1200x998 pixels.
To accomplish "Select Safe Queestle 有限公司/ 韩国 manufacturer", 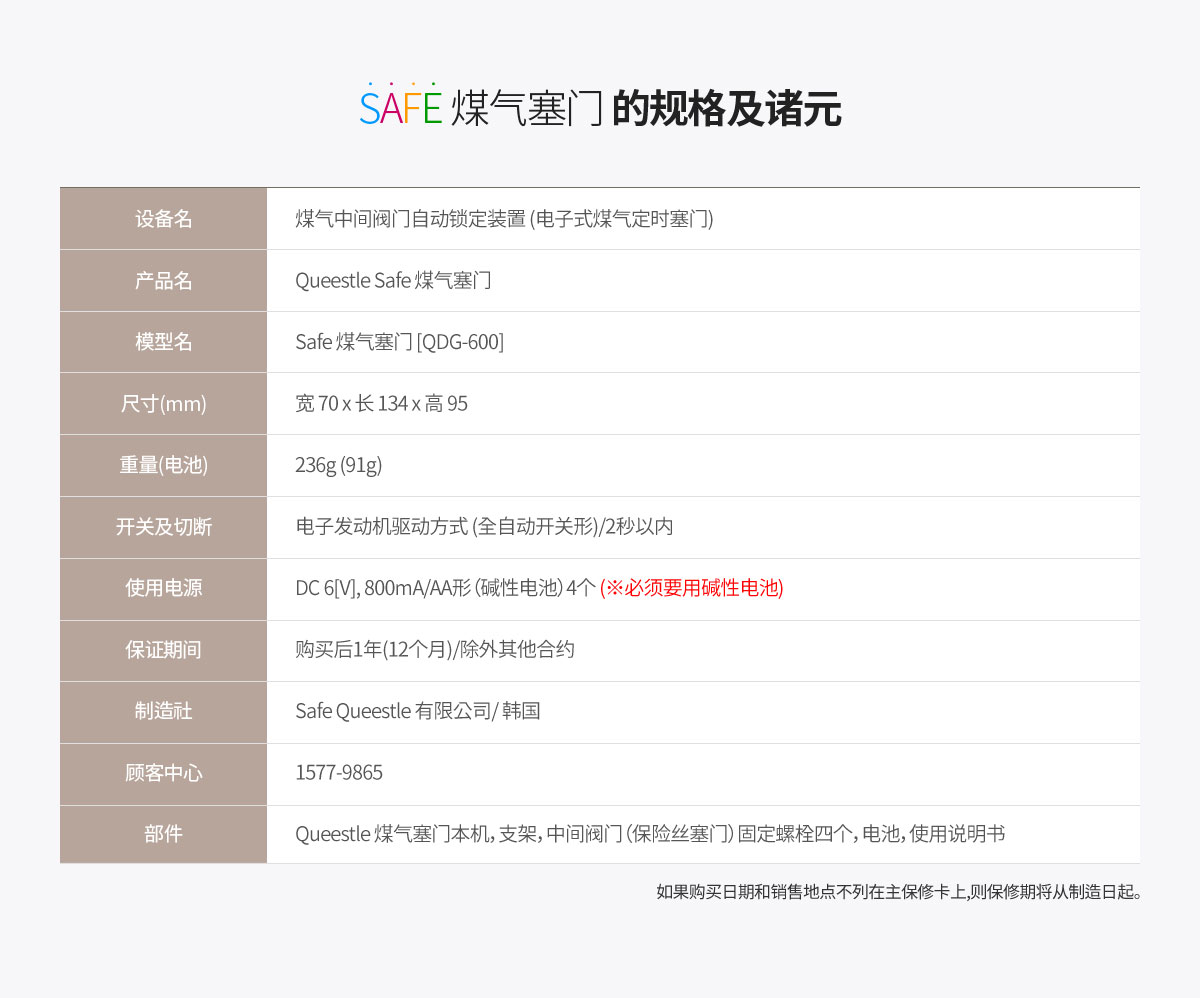I will pyautogui.click(x=418, y=712).
